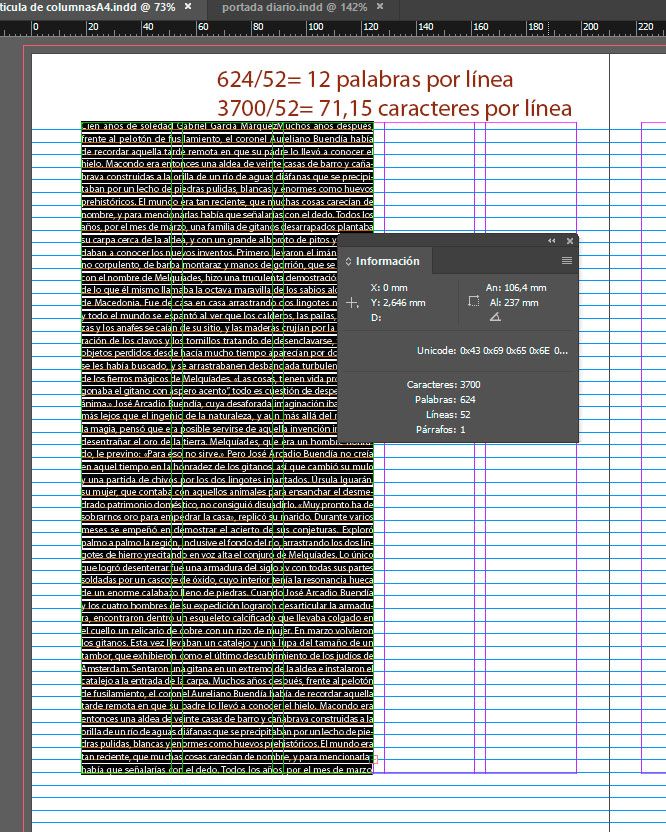
Task: Click the width and height dimensions icon
Action: point(473,302)
